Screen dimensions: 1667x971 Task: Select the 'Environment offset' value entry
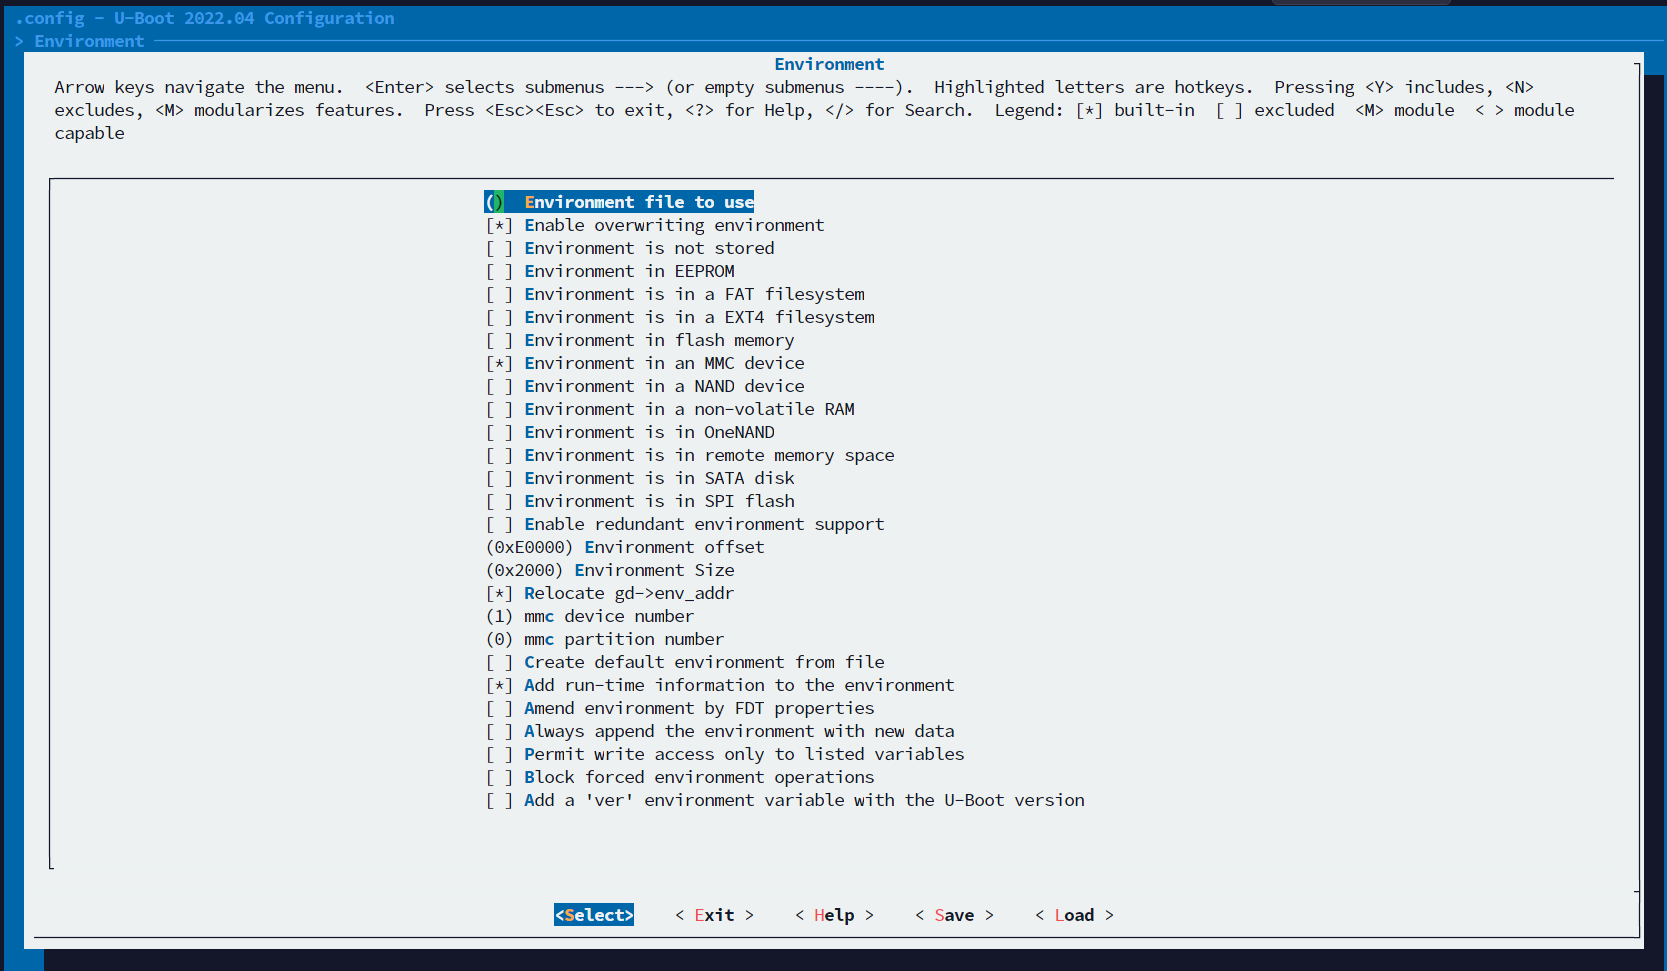625,547
